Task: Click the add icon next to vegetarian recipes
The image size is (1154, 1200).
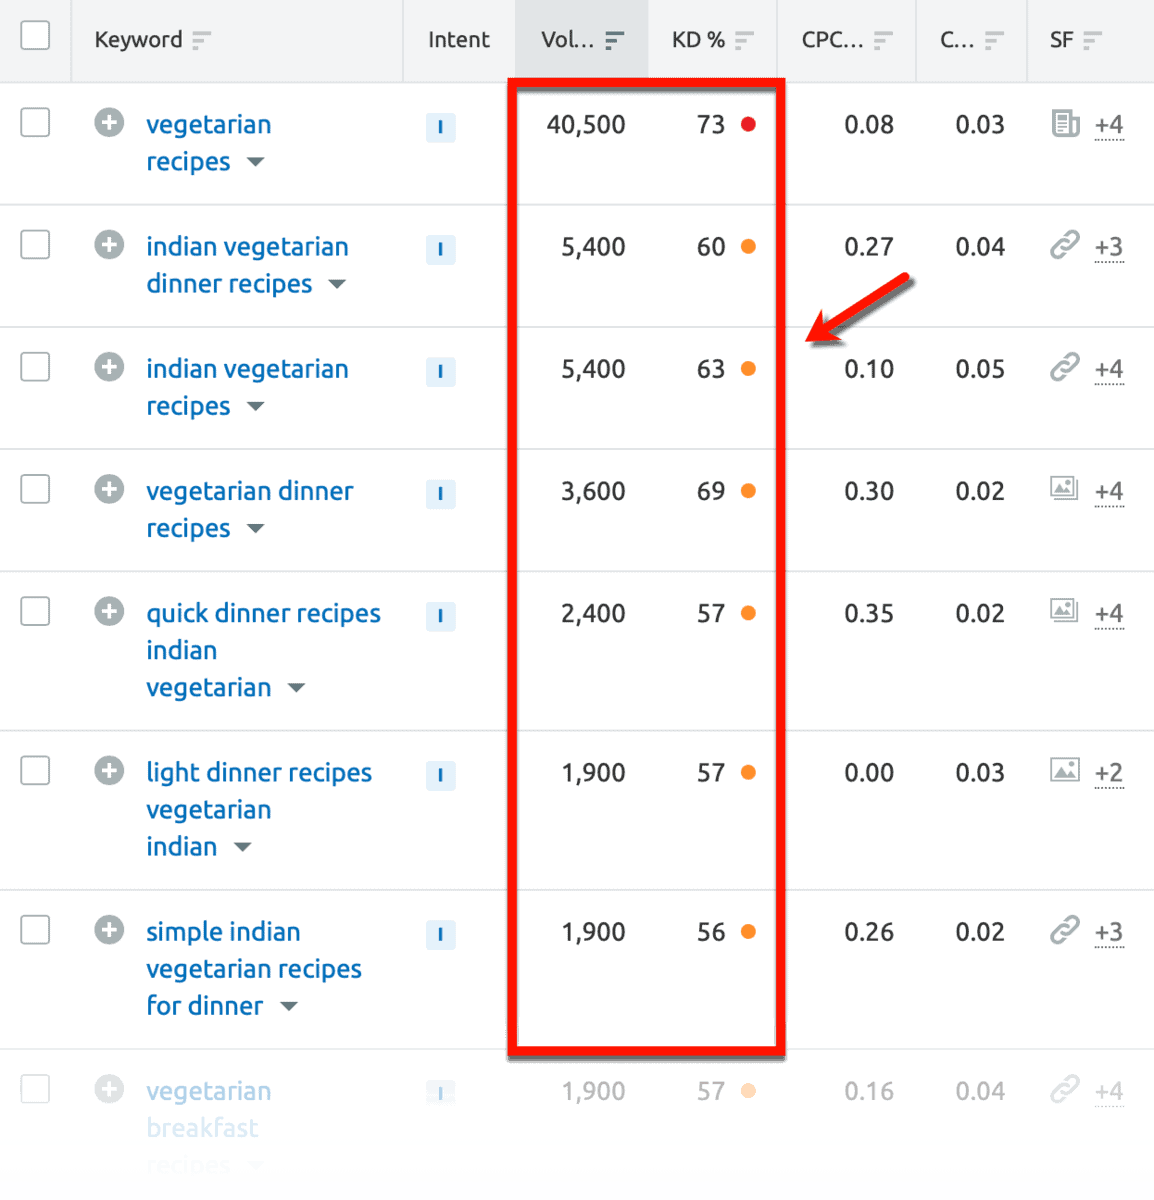Action: click(x=108, y=122)
